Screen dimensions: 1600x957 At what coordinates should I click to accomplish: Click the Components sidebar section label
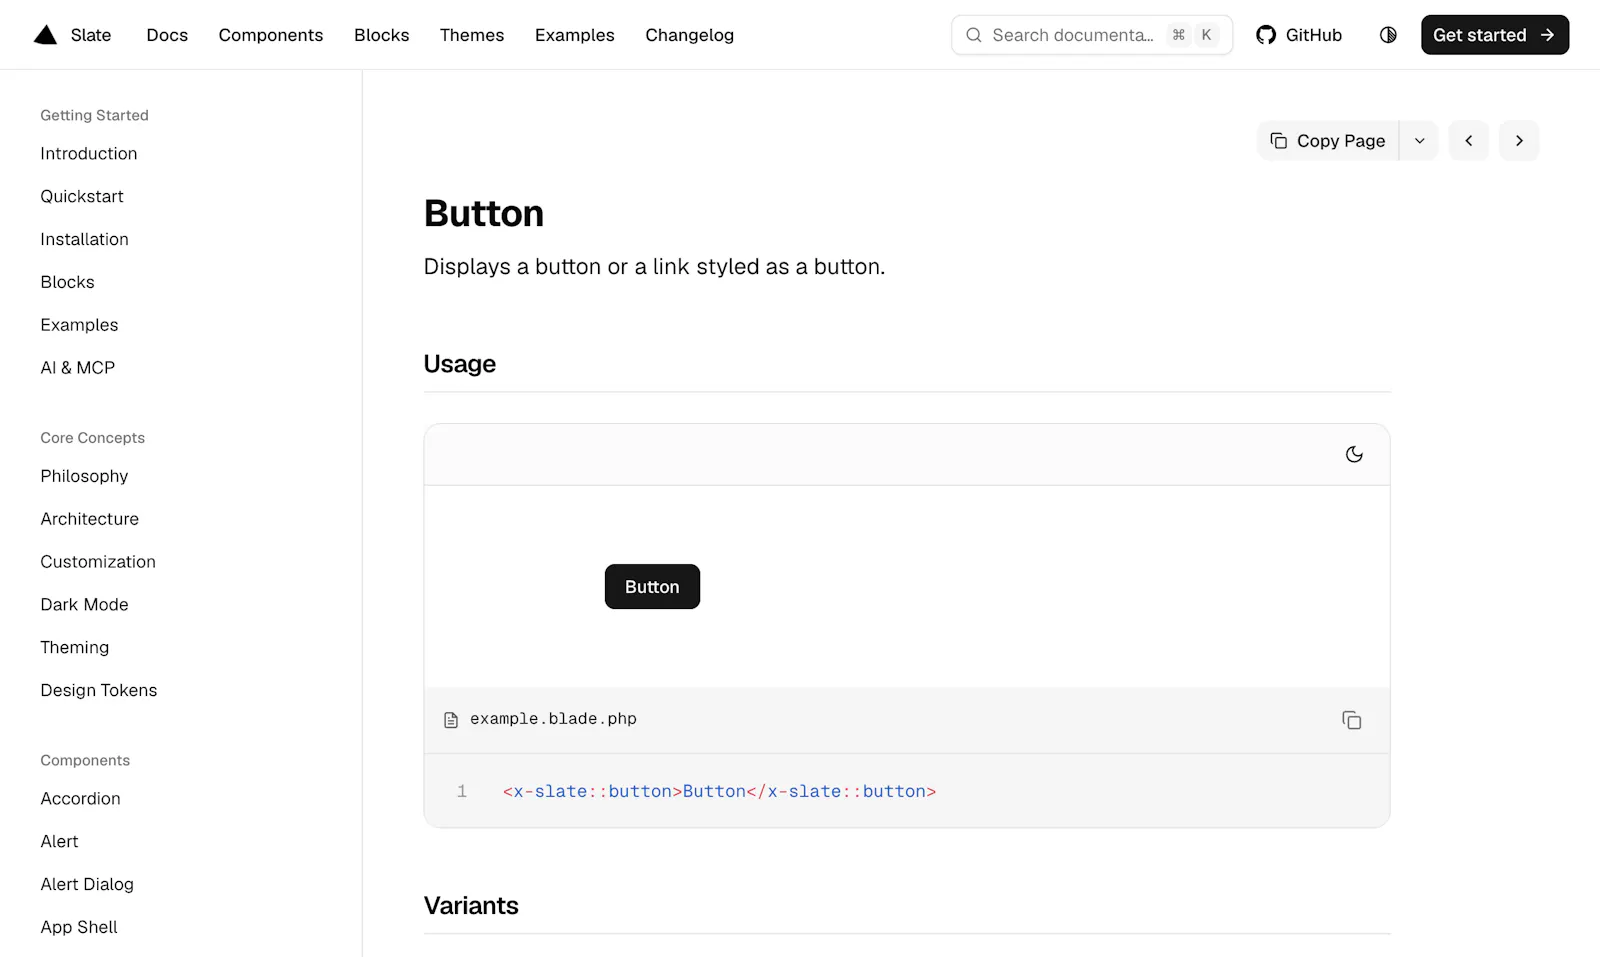point(85,761)
